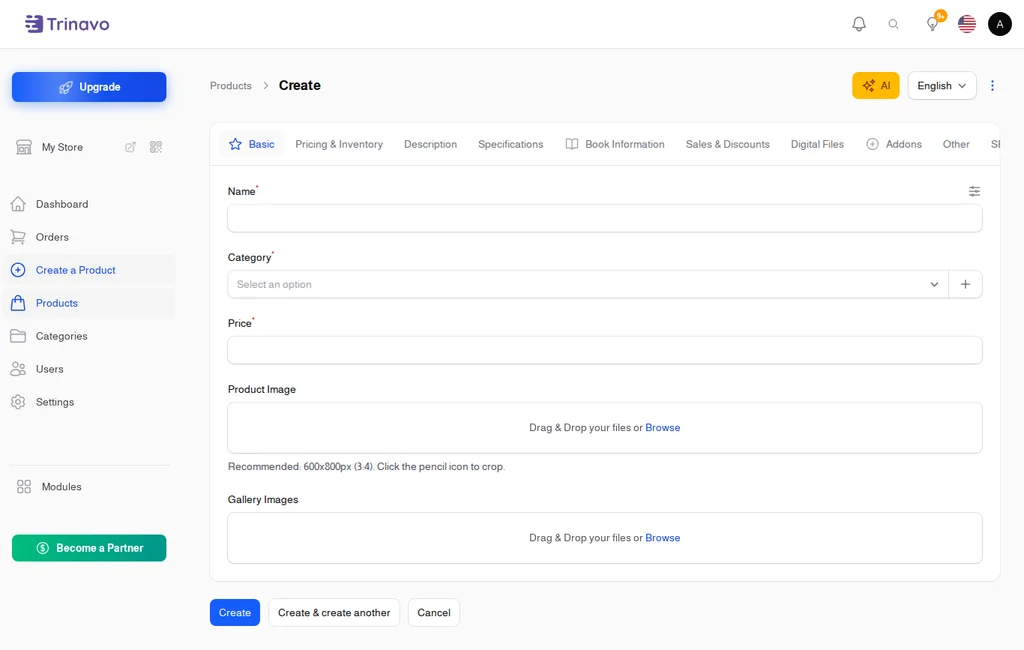Browse files for Gallery Images
This screenshot has height=650, width=1024.
pos(663,538)
